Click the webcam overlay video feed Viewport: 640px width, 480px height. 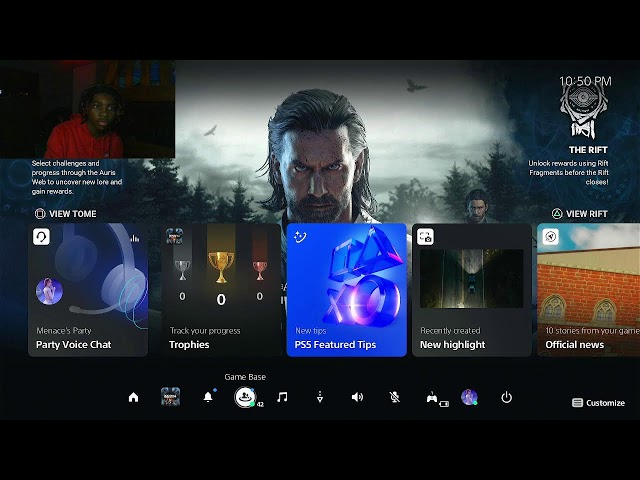tap(87, 109)
